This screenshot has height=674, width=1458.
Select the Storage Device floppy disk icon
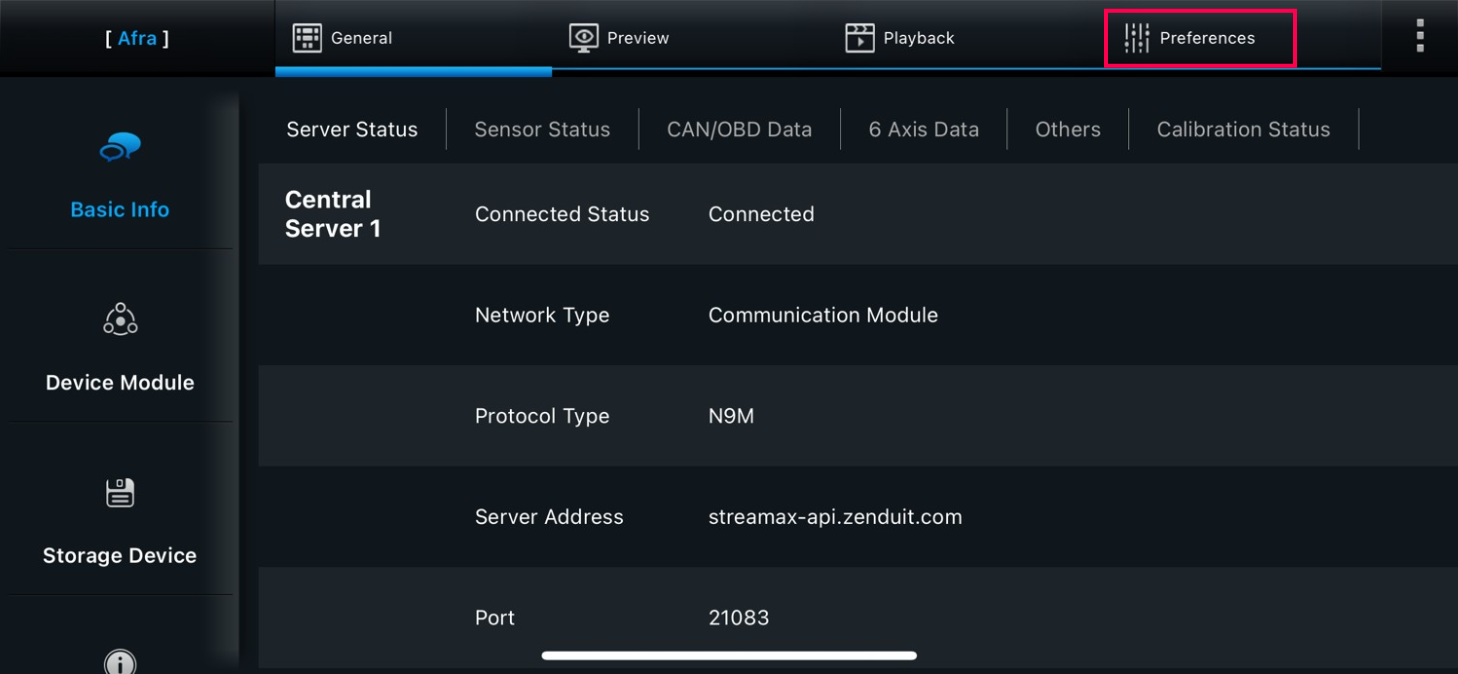[120, 492]
